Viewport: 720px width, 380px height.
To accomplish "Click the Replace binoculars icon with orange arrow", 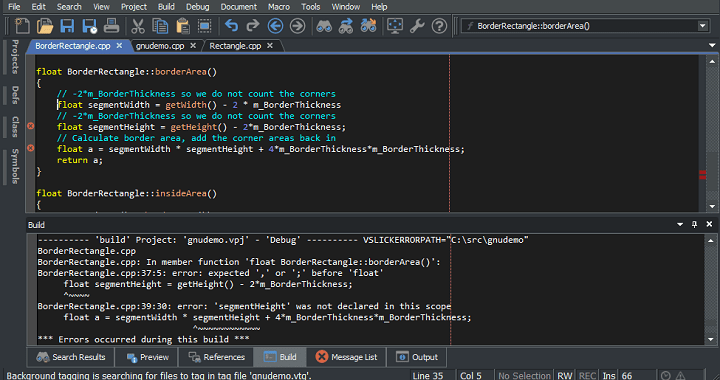I will pyautogui.click(x=368, y=26).
